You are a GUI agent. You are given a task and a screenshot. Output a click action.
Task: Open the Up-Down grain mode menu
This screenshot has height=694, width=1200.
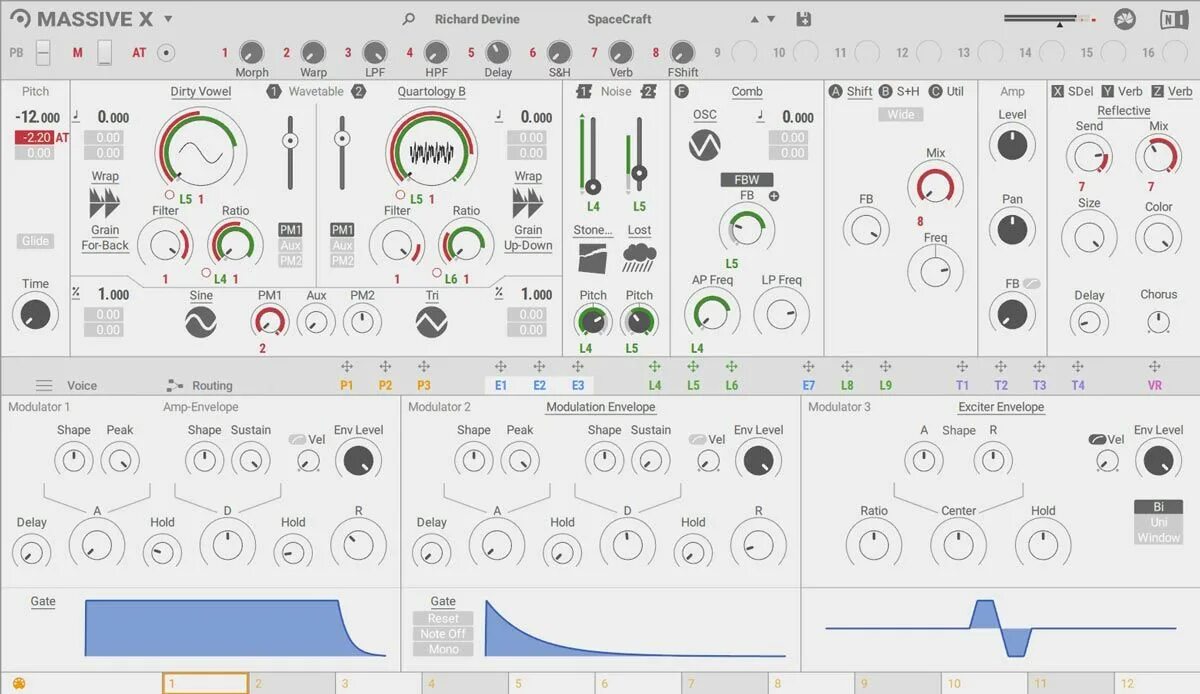(x=528, y=245)
